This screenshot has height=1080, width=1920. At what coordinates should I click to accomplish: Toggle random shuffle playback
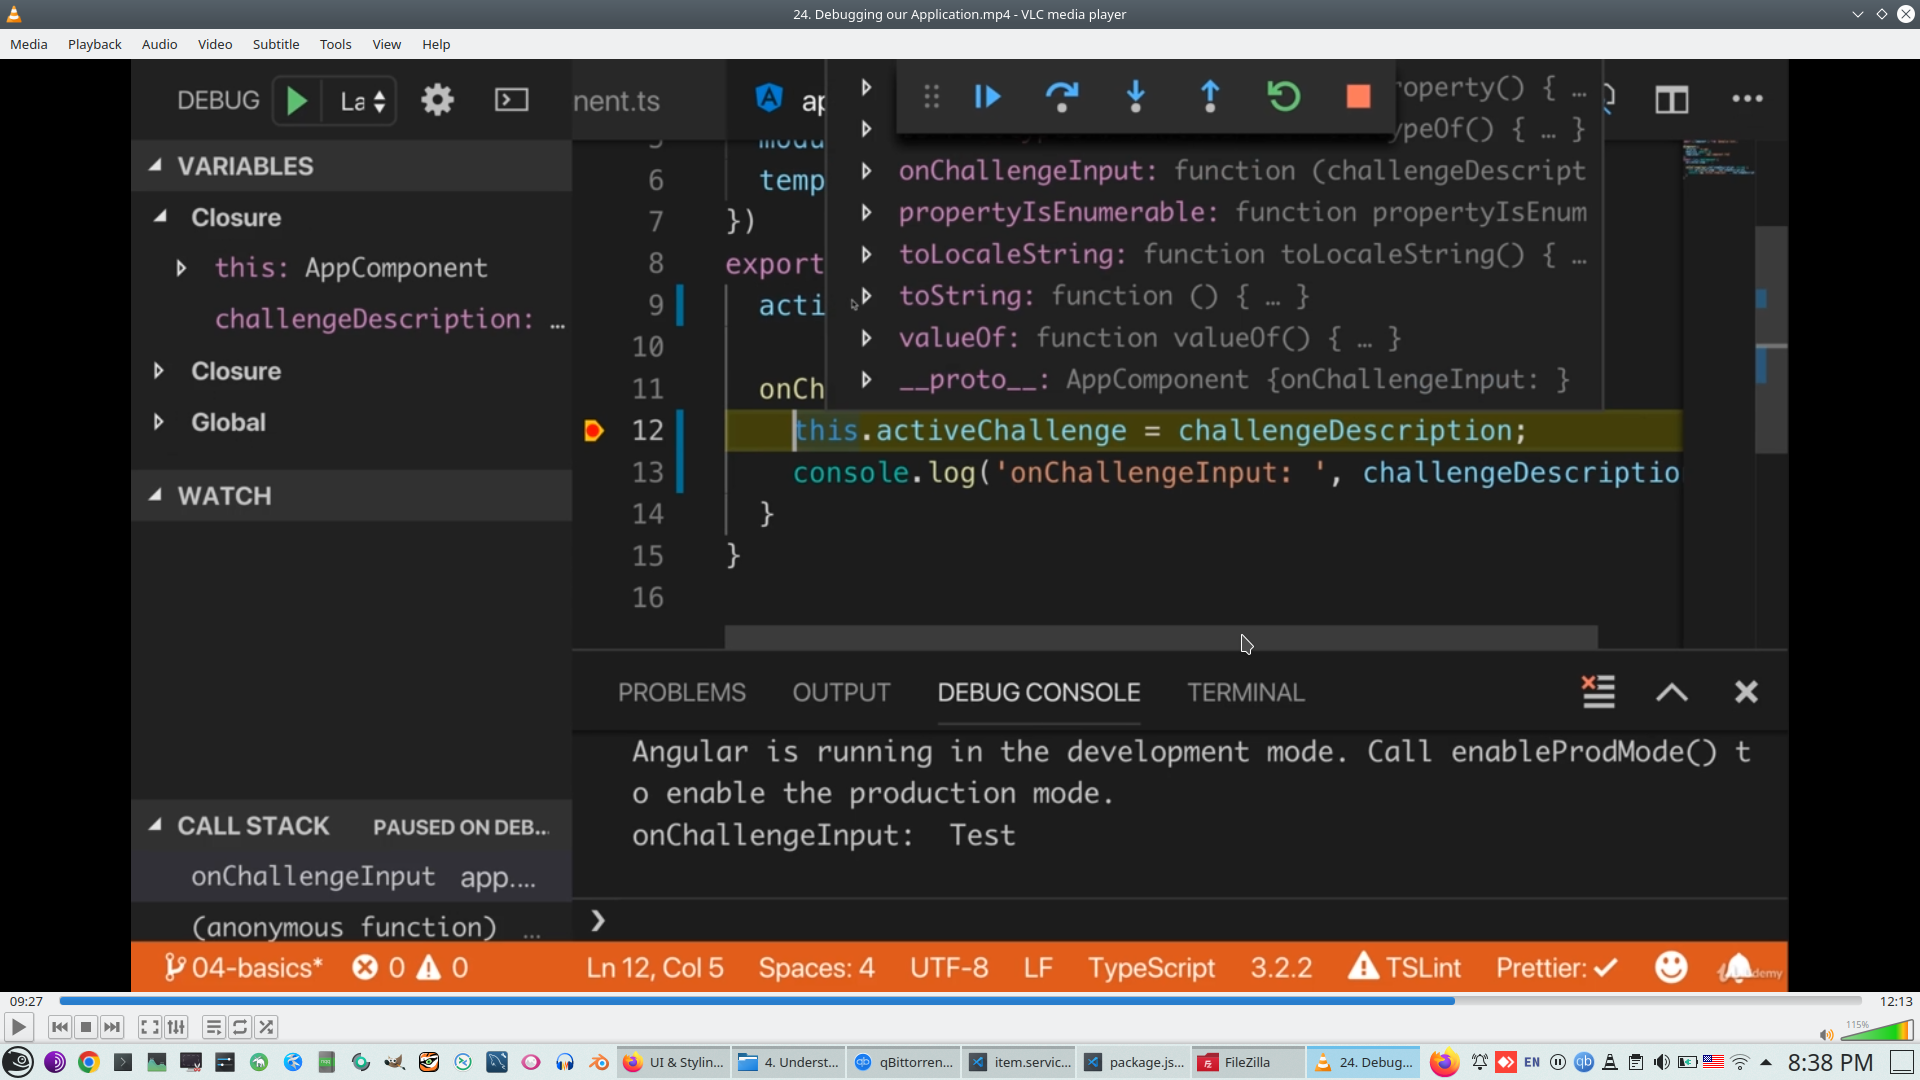point(266,1027)
